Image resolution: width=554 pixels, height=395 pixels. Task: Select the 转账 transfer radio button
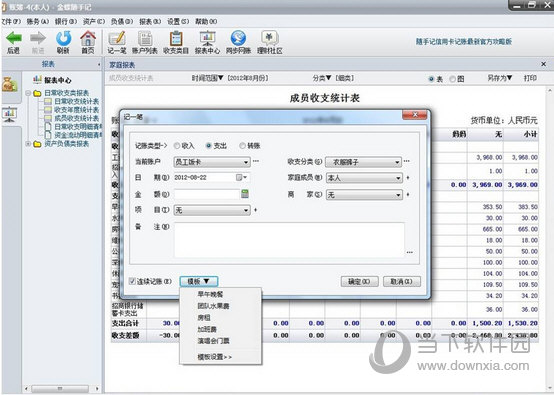pyautogui.click(x=242, y=146)
